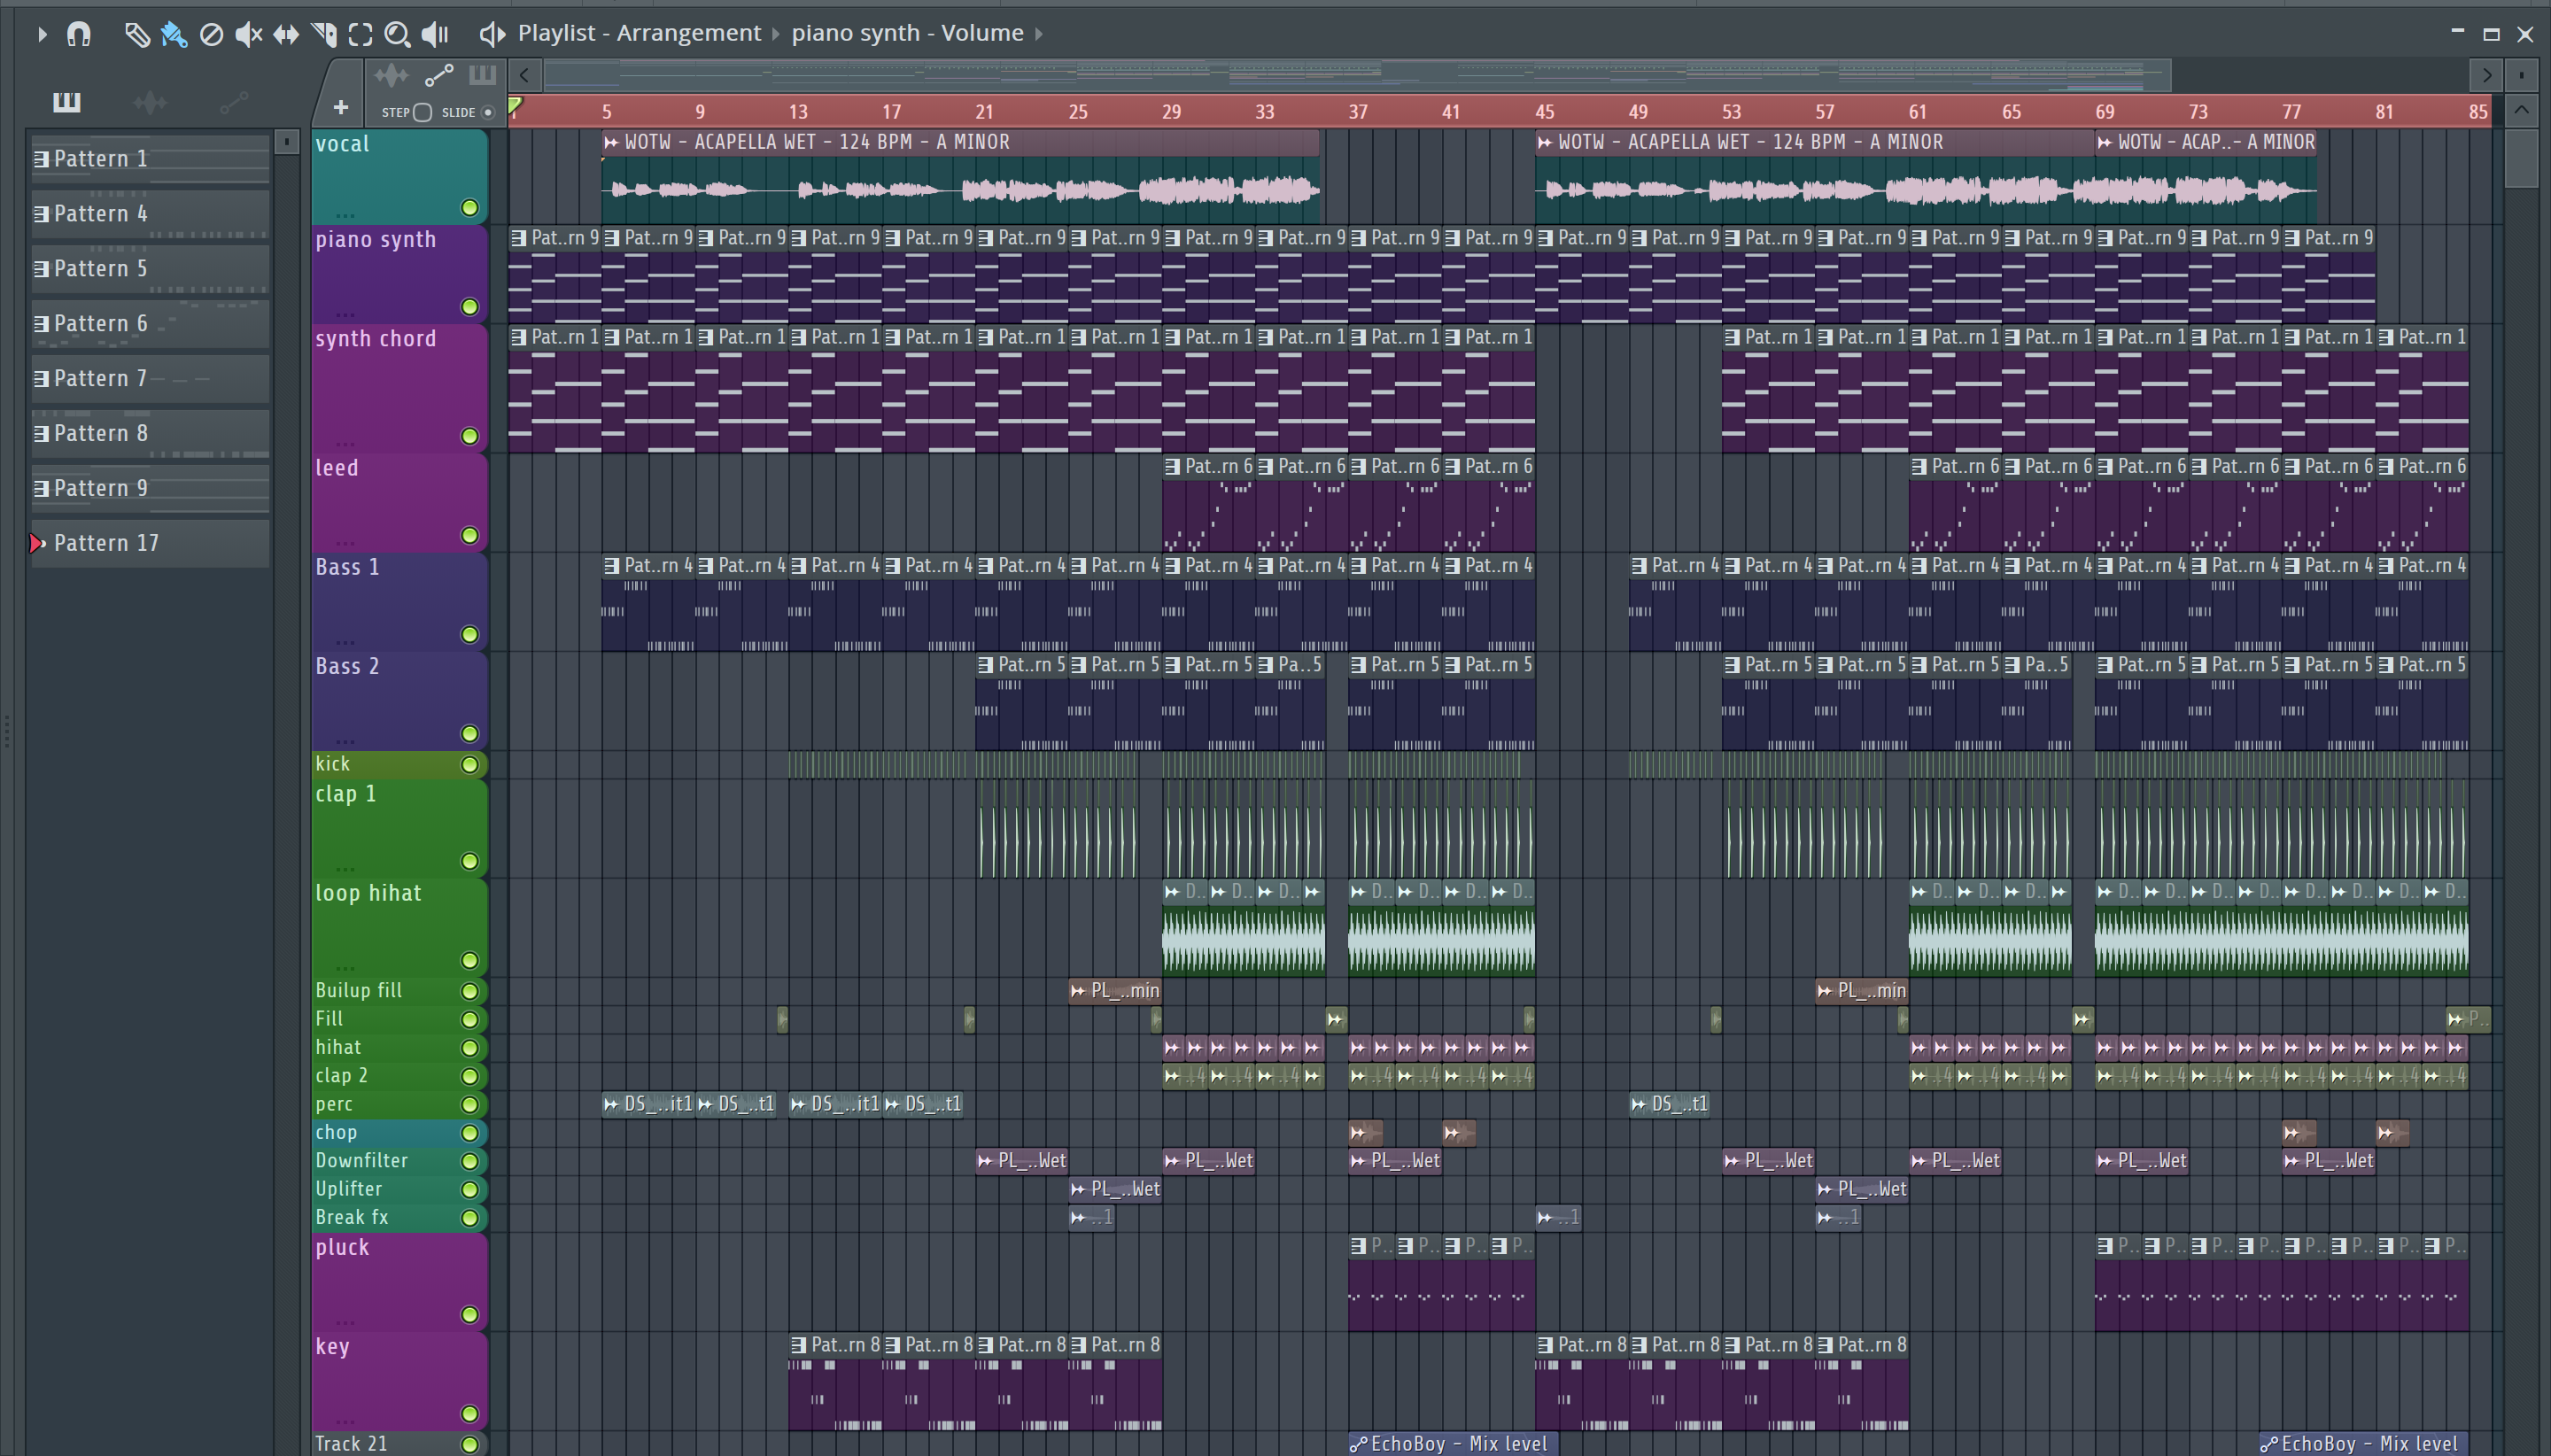Screen dimensions: 2551x1456
Task: Mute the Bass 1 track
Action: [469, 634]
